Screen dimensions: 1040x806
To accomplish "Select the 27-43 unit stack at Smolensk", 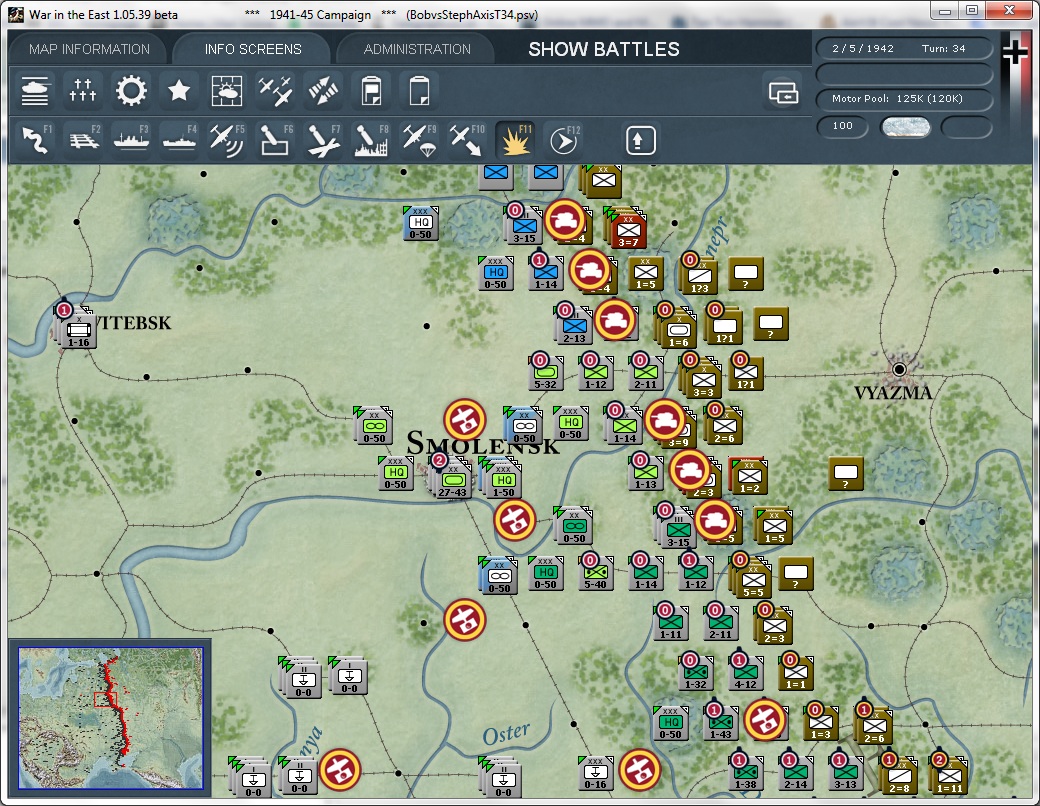I will click(452, 479).
